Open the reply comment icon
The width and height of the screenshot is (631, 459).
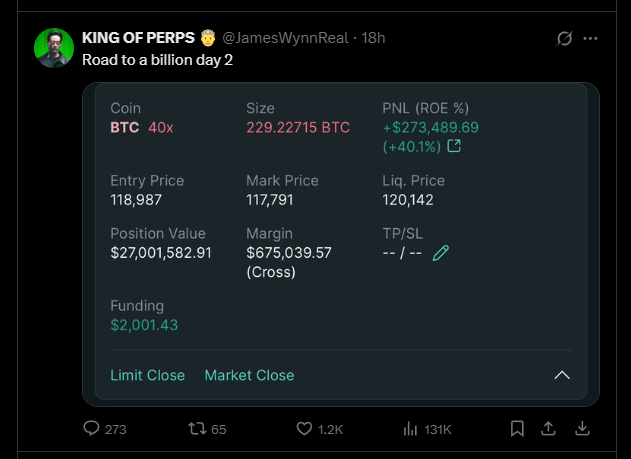pyautogui.click(x=91, y=428)
